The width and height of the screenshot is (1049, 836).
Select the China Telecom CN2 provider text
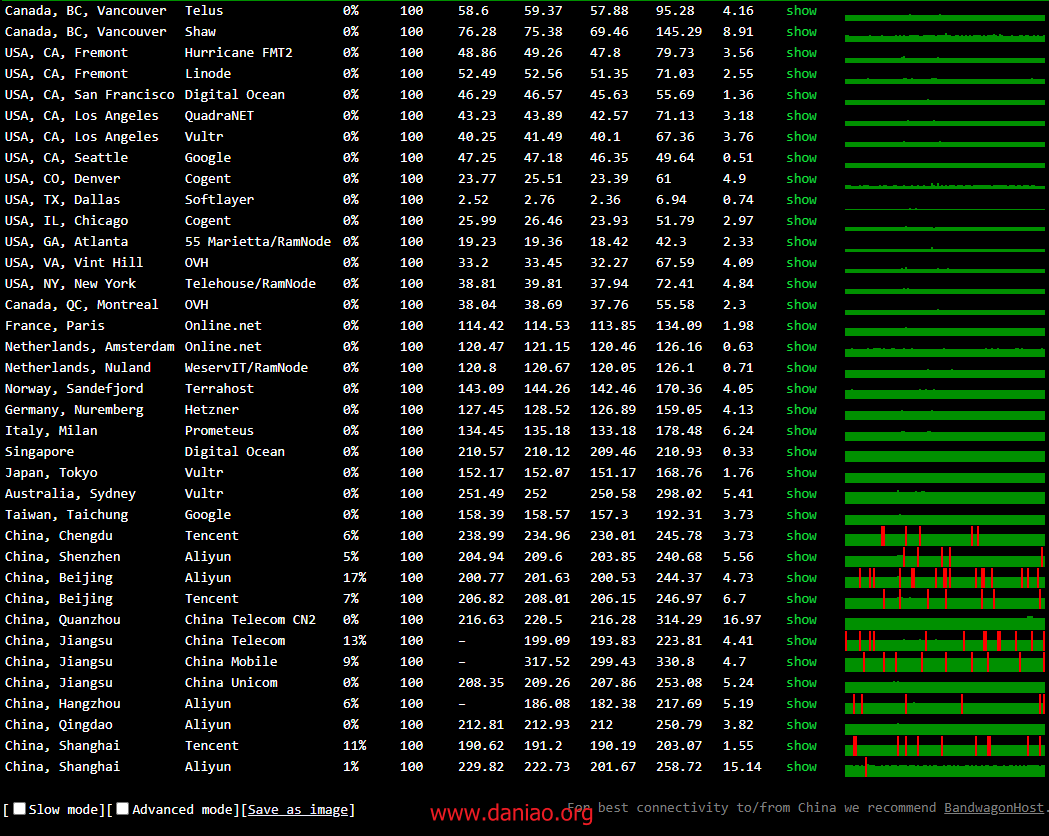click(x=250, y=619)
